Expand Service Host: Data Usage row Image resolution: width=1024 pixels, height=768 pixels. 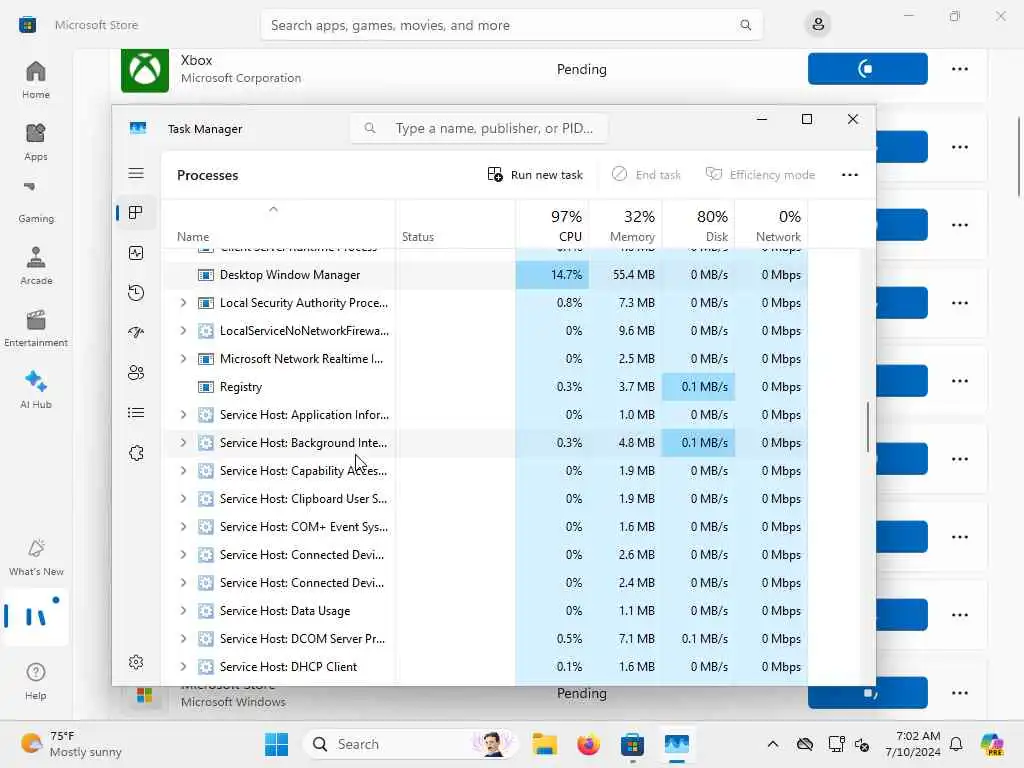pyautogui.click(x=184, y=611)
